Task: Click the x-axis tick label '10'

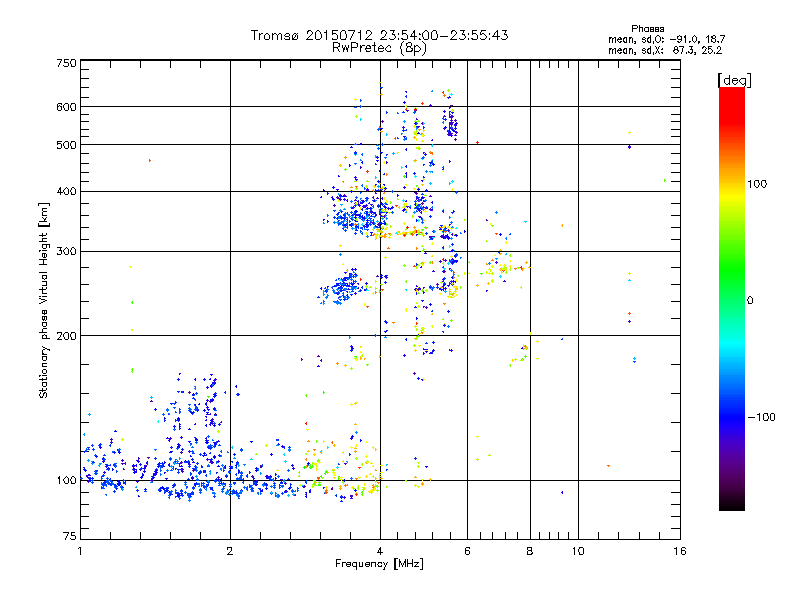Action: coord(578,551)
